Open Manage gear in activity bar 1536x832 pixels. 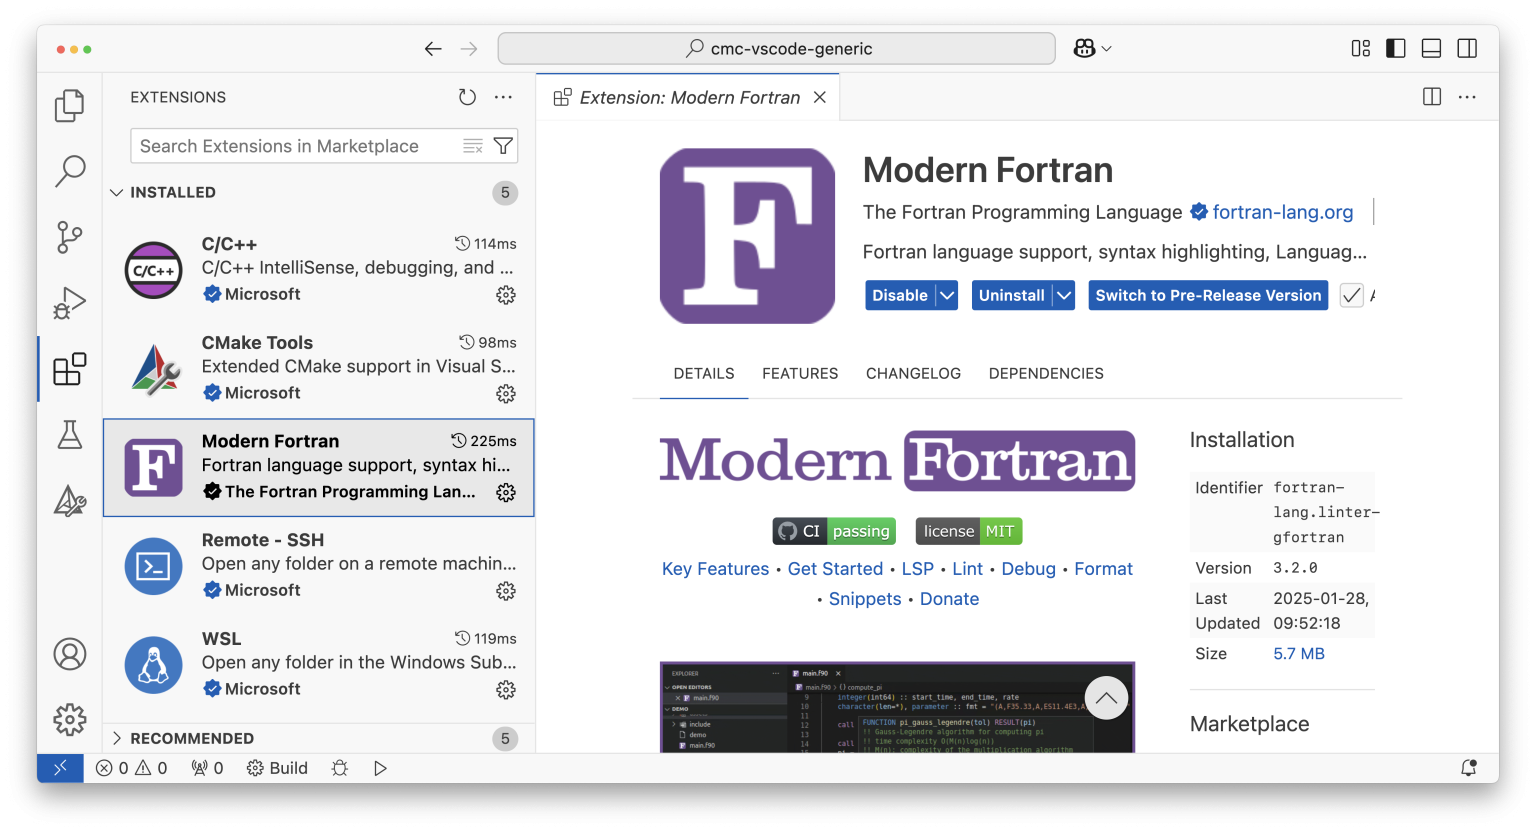pyautogui.click(x=69, y=719)
